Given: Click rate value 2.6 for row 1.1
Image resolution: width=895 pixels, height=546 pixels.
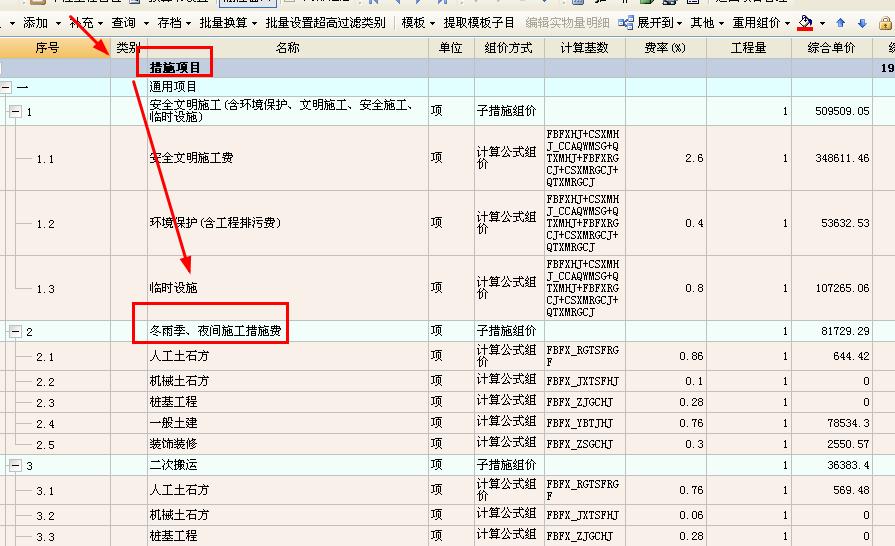Looking at the screenshot, I should tap(694, 158).
